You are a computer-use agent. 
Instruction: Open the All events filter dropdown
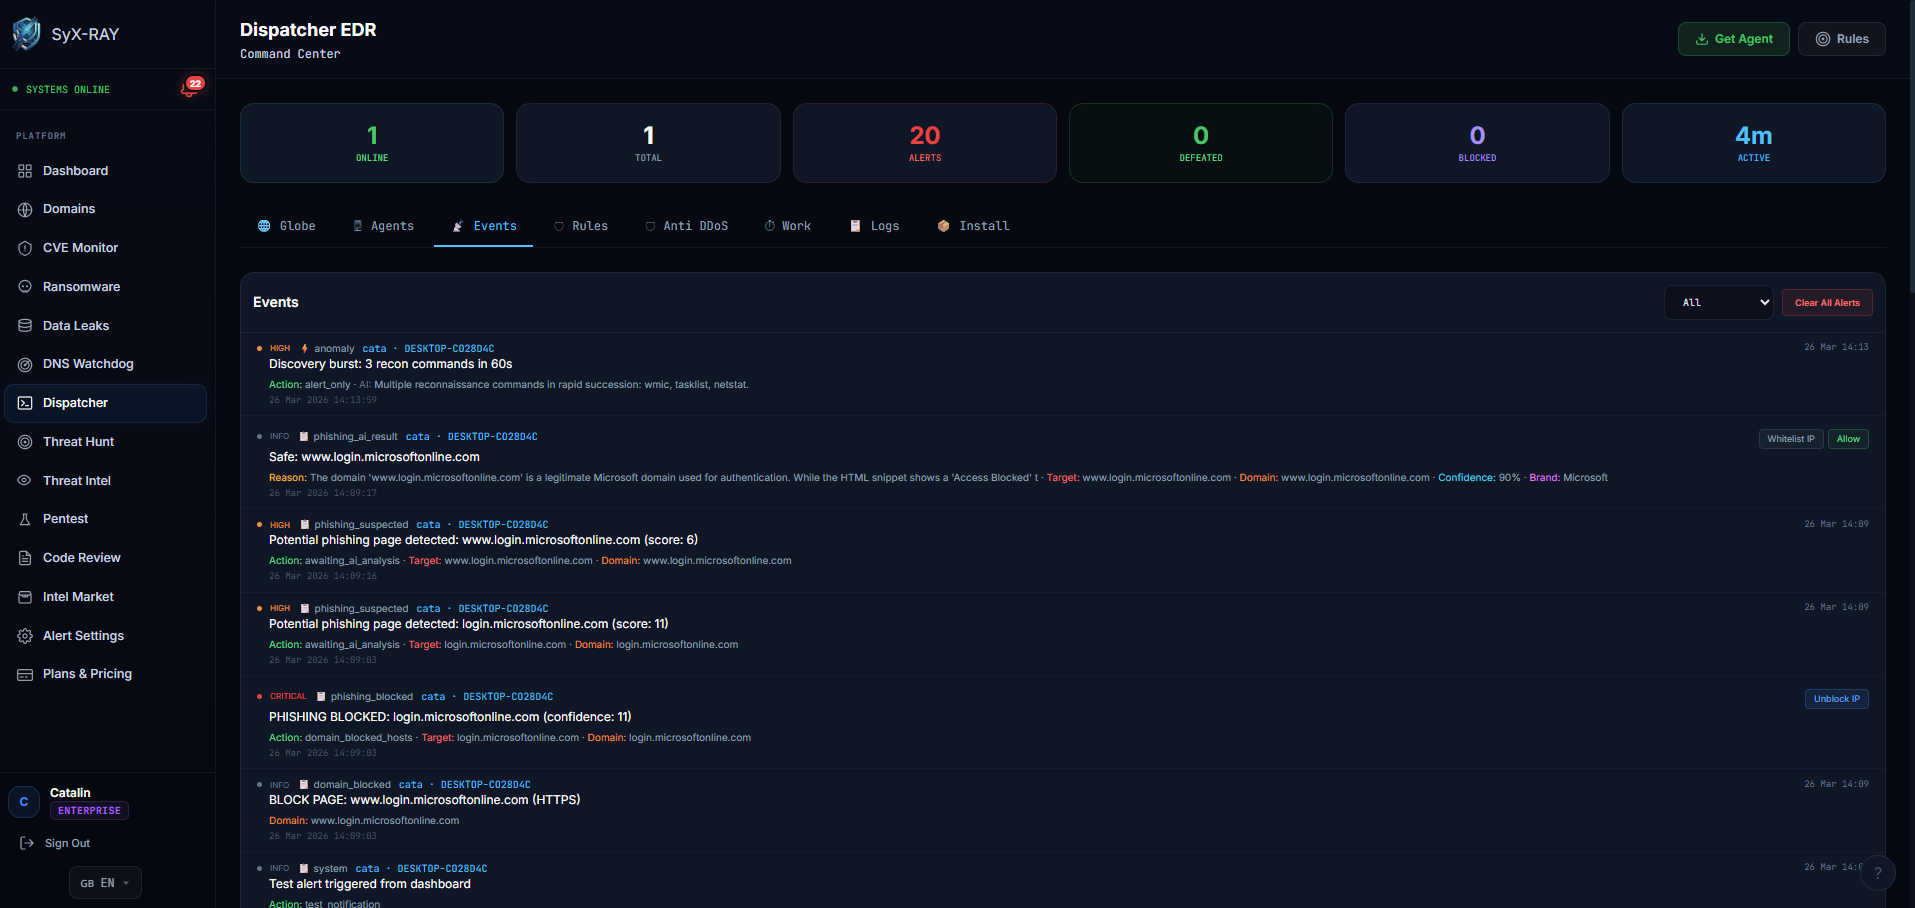pyautogui.click(x=1718, y=302)
